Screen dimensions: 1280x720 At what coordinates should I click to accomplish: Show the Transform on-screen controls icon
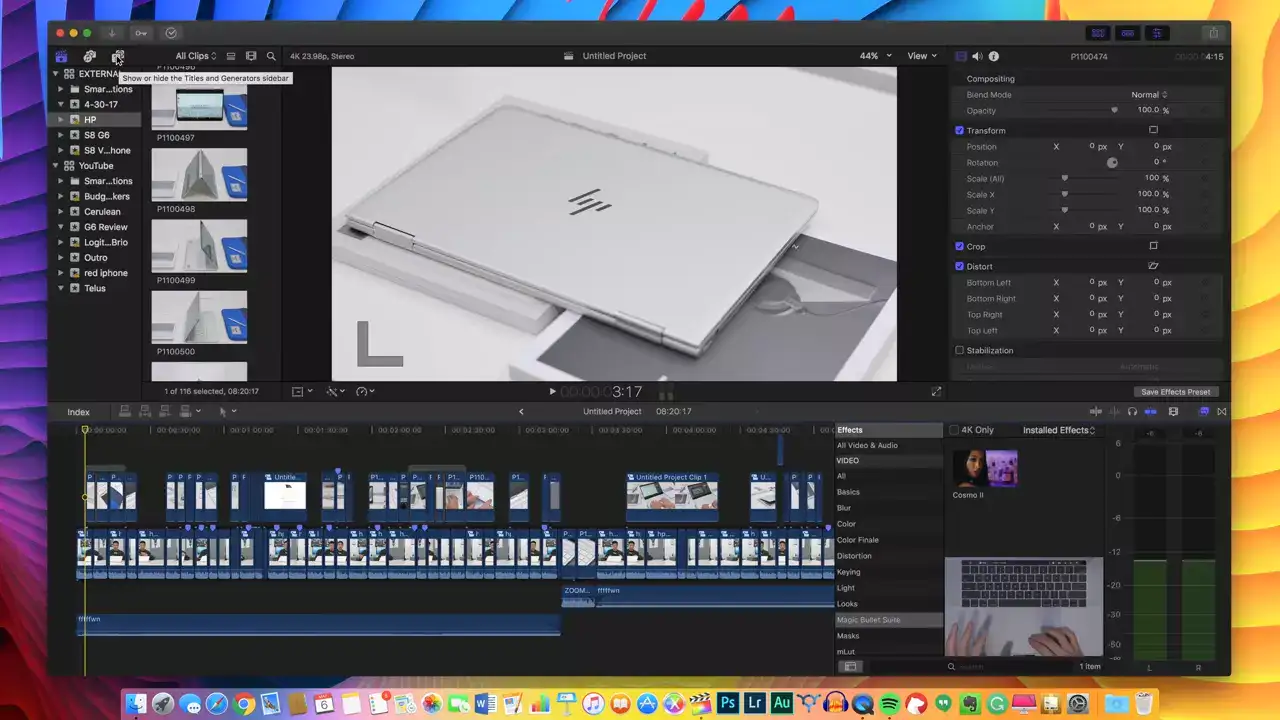tap(1153, 130)
